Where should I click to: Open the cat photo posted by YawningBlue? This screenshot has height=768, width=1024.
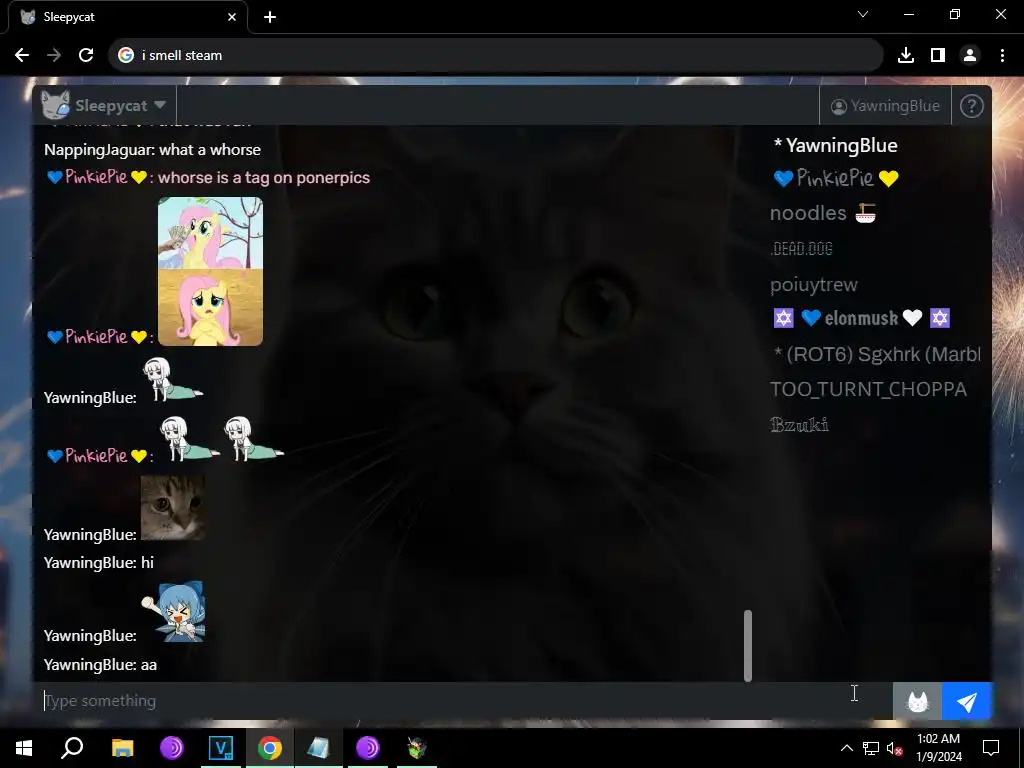tap(173, 507)
